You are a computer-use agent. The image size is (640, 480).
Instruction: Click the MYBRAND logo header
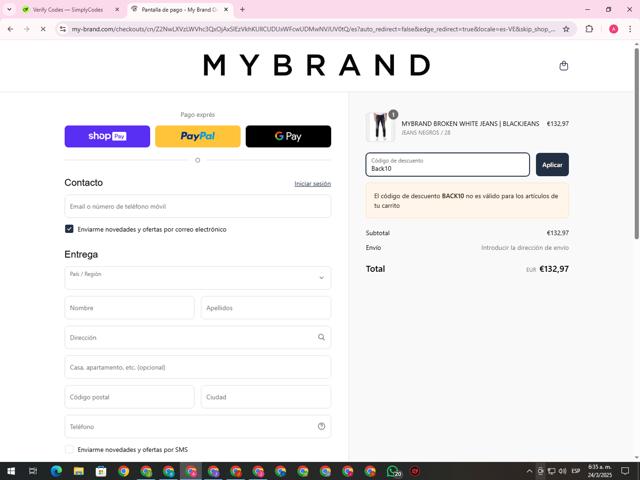317,65
